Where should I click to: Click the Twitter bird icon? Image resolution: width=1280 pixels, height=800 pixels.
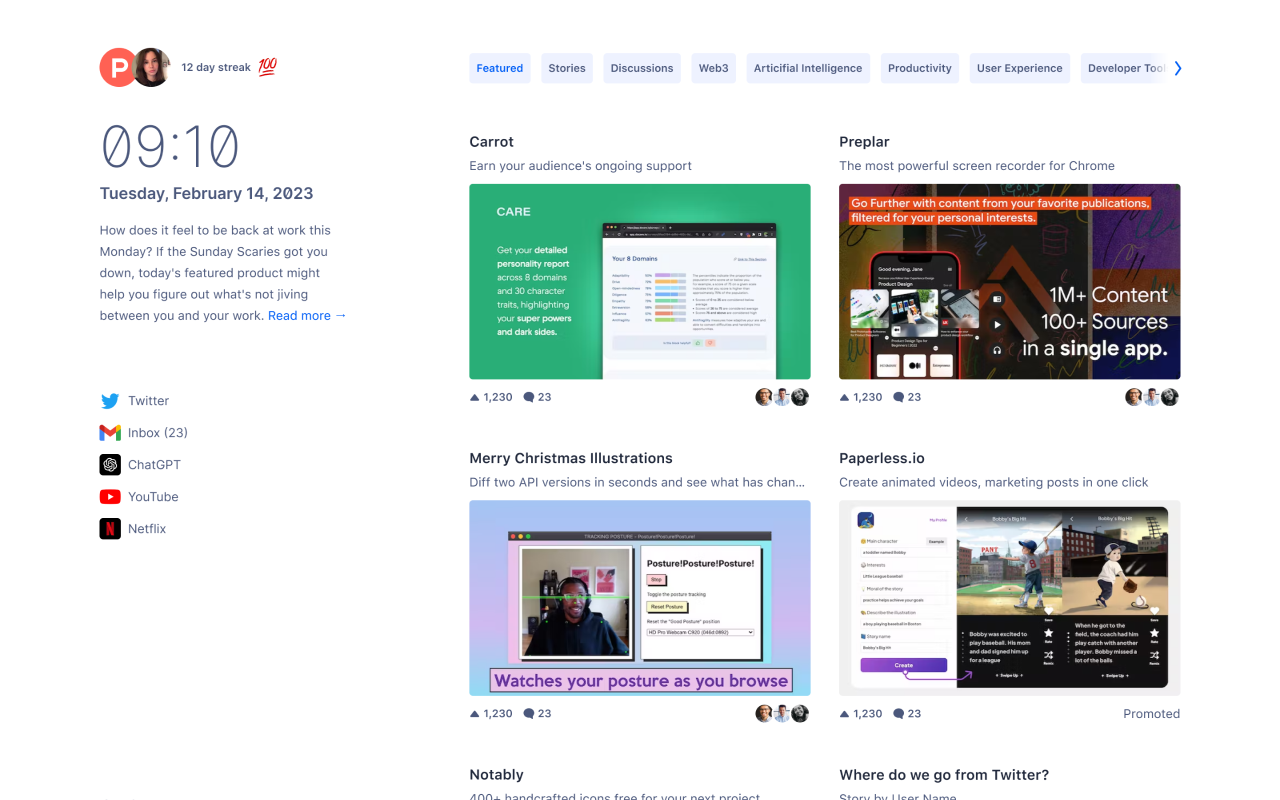[110, 401]
